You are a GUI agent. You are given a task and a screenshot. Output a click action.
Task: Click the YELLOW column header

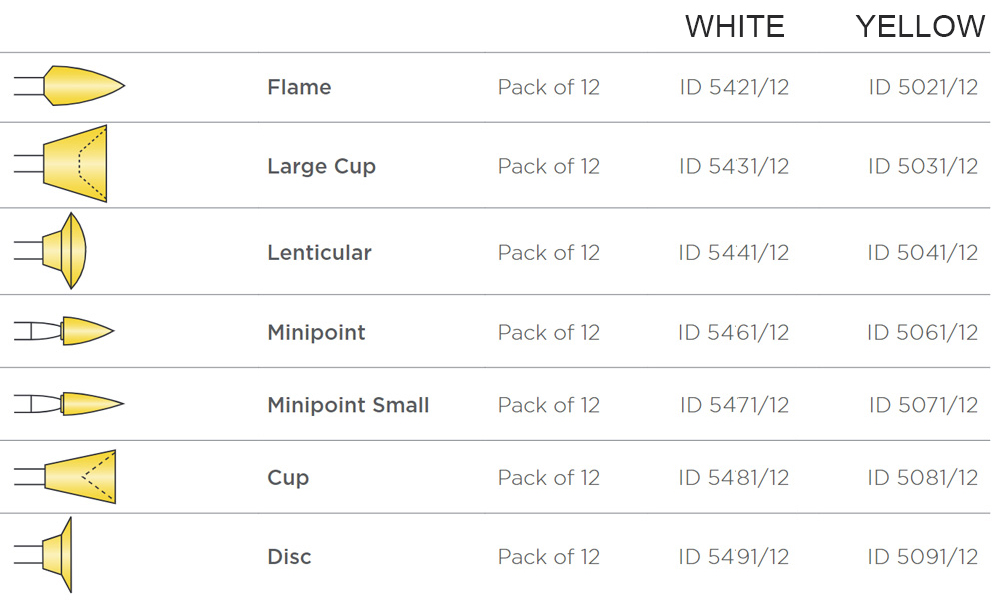pyautogui.click(x=920, y=27)
